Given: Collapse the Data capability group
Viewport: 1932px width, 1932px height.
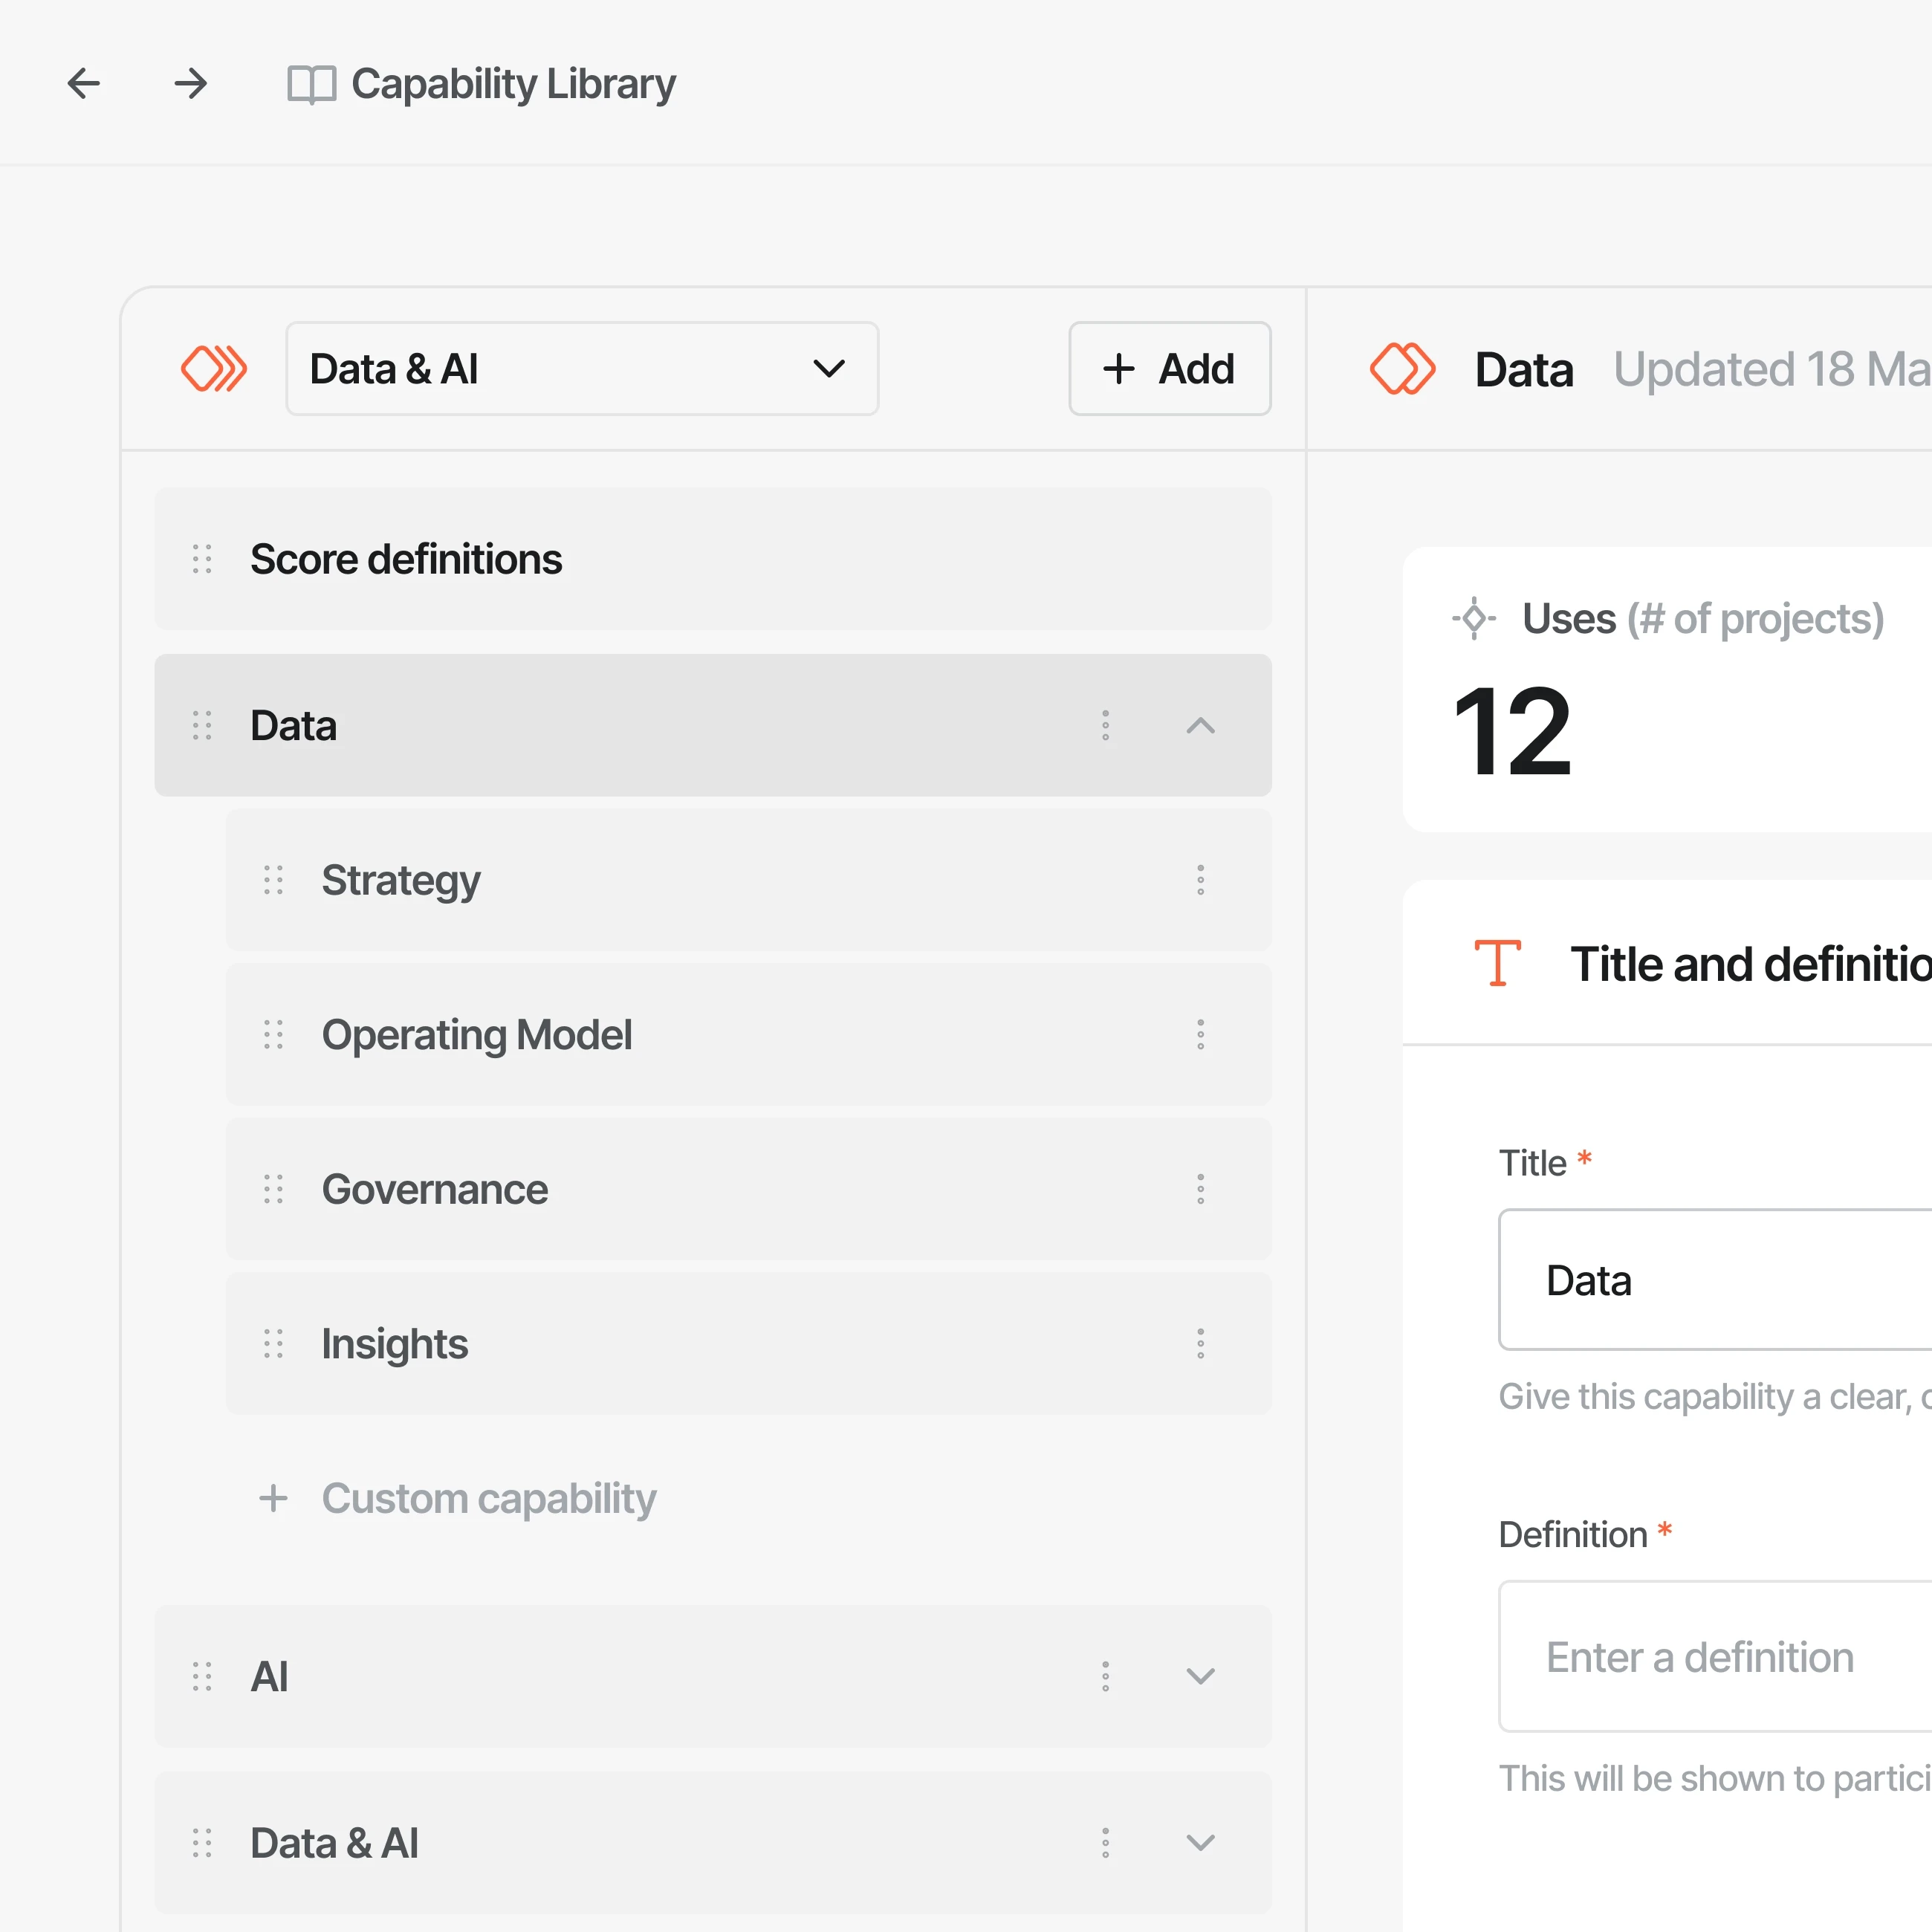Looking at the screenshot, I should [x=1200, y=725].
